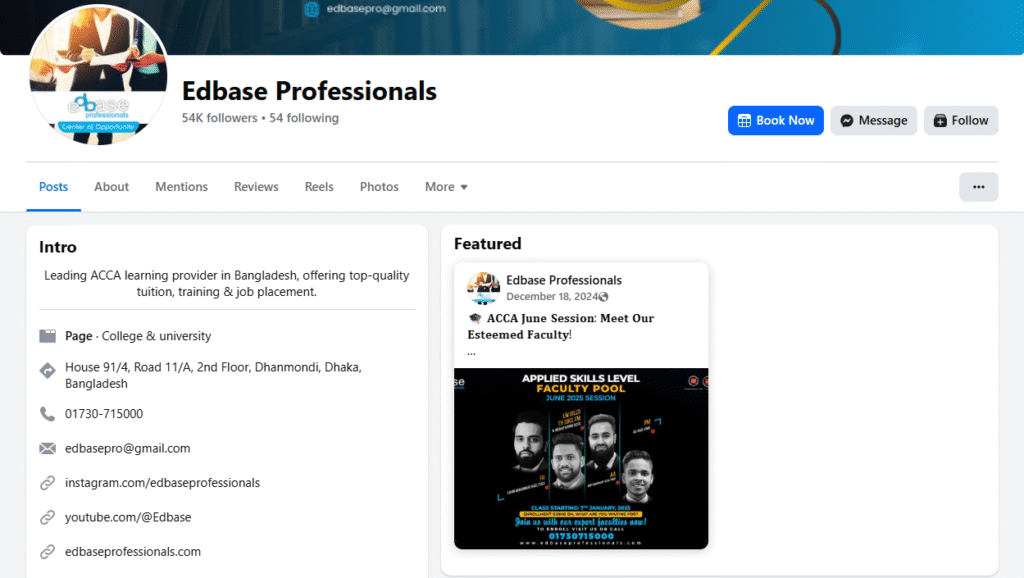
Task: Open the featured Faculty Pool post image
Action: coord(581,458)
